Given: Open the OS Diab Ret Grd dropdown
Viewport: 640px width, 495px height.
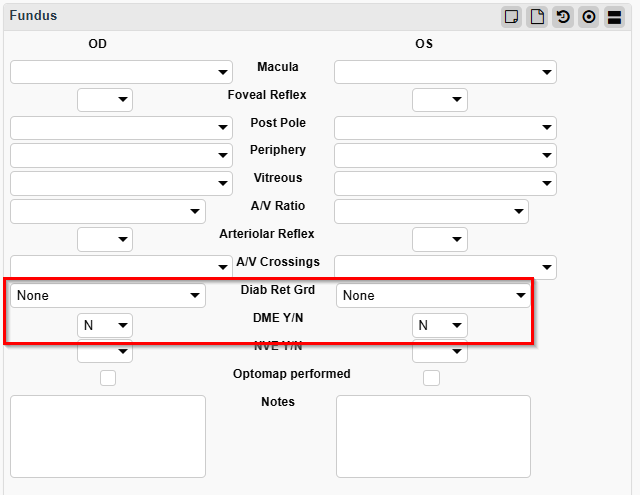Looking at the screenshot, I should [x=433, y=295].
